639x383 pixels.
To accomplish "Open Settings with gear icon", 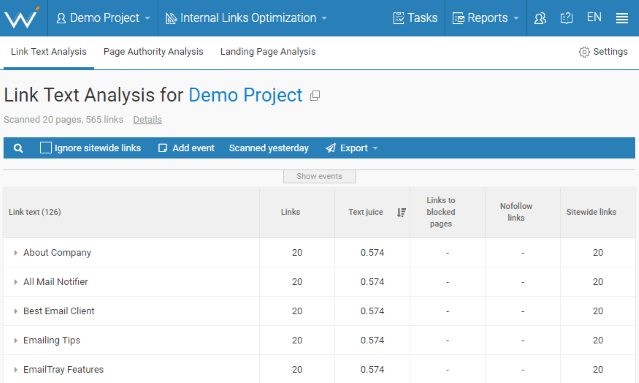I will (x=603, y=52).
